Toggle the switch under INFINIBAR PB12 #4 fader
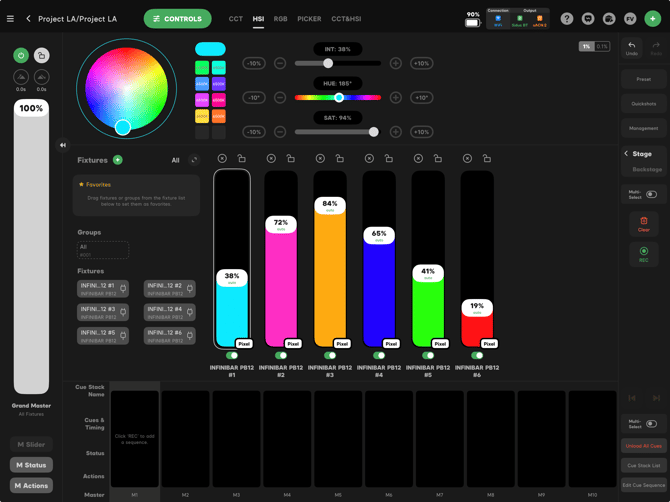 pyautogui.click(x=379, y=355)
